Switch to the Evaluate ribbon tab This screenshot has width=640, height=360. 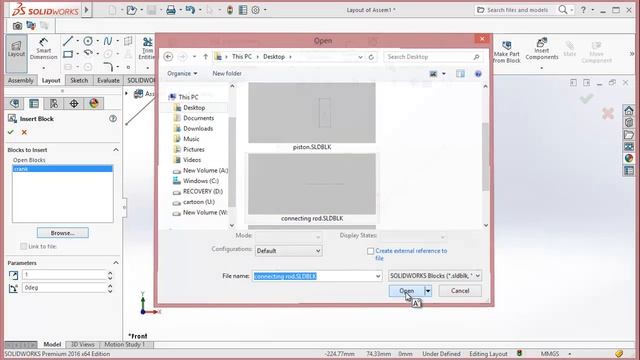(108, 80)
